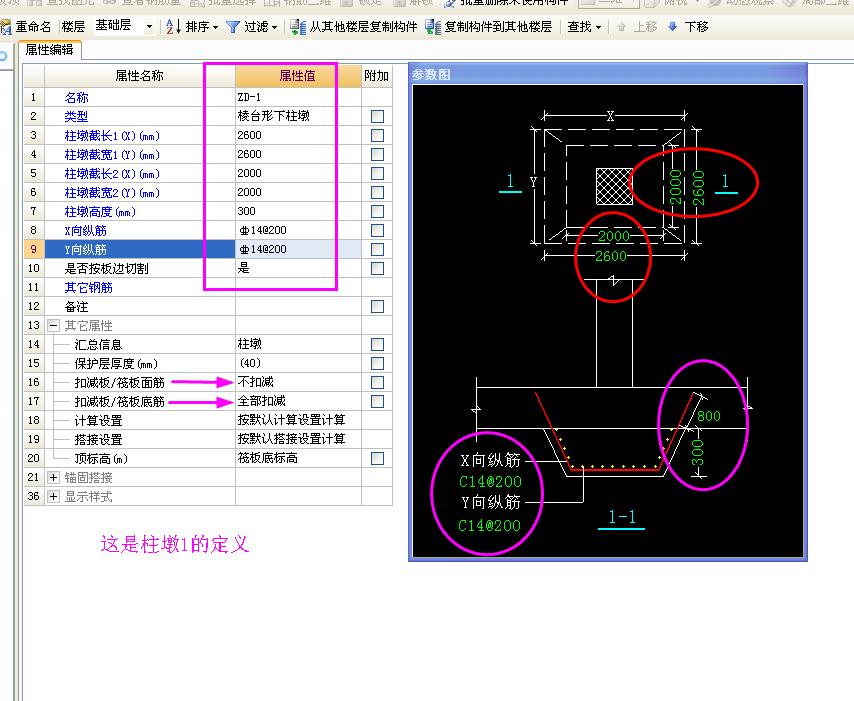
Task: Open 搭接设置 value 按默认搭接设置计算
Action: point(298,440)
